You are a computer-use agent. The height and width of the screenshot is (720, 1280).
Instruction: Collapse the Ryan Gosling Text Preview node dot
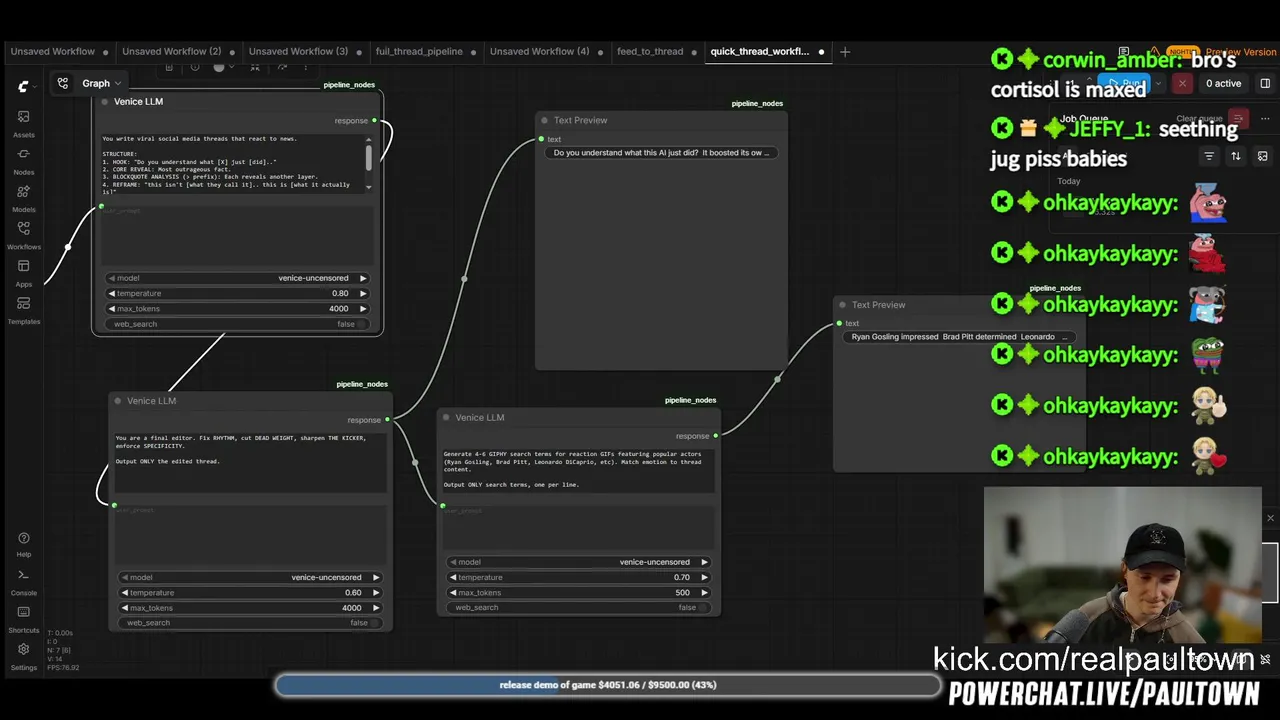click(842, 305)
